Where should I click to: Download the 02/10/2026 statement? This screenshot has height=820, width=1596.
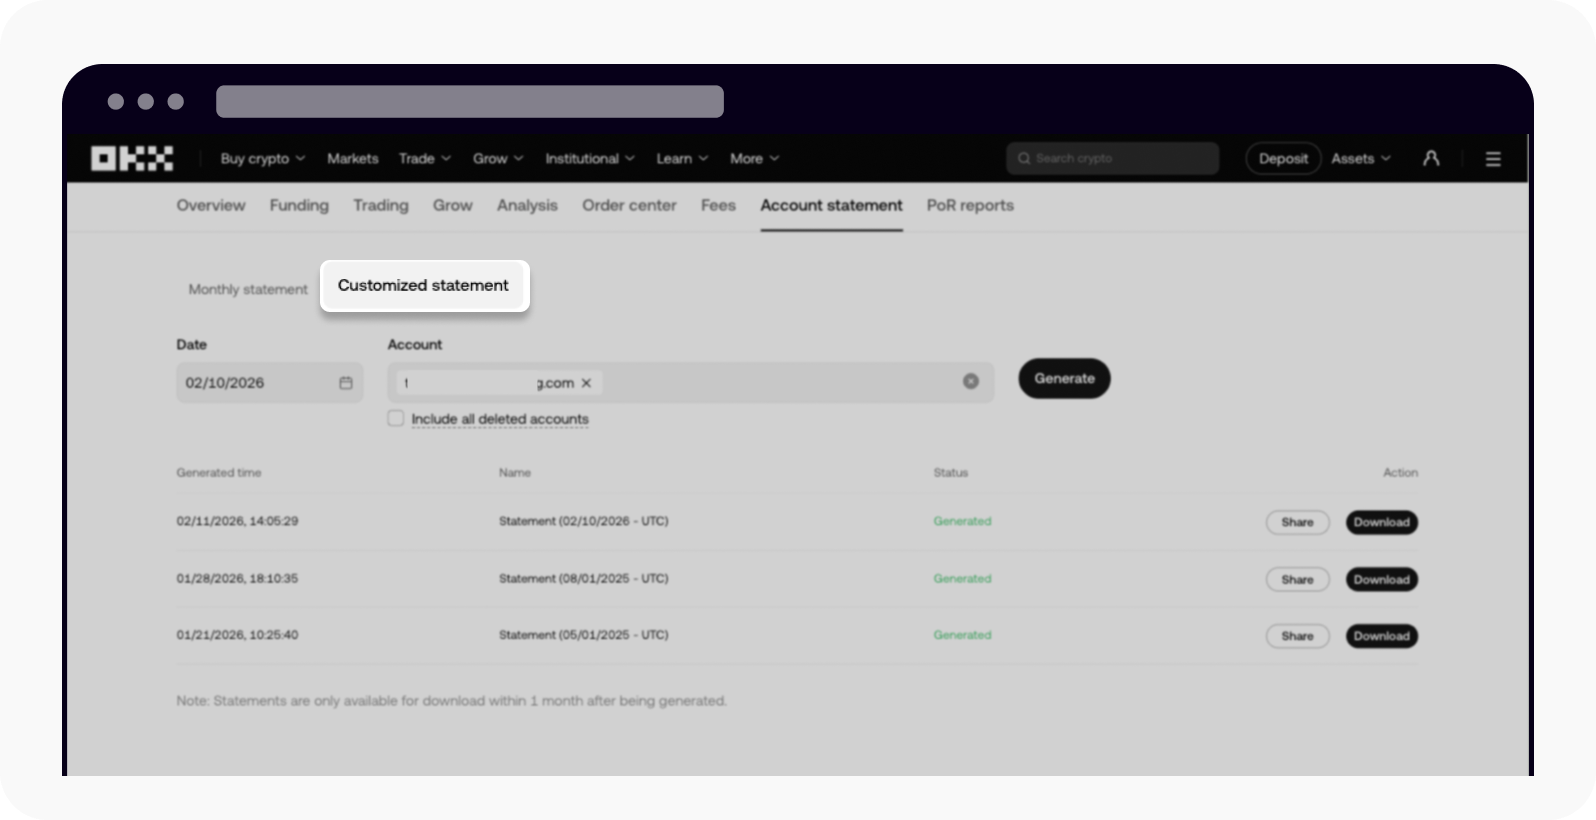tap(1381, 522)
